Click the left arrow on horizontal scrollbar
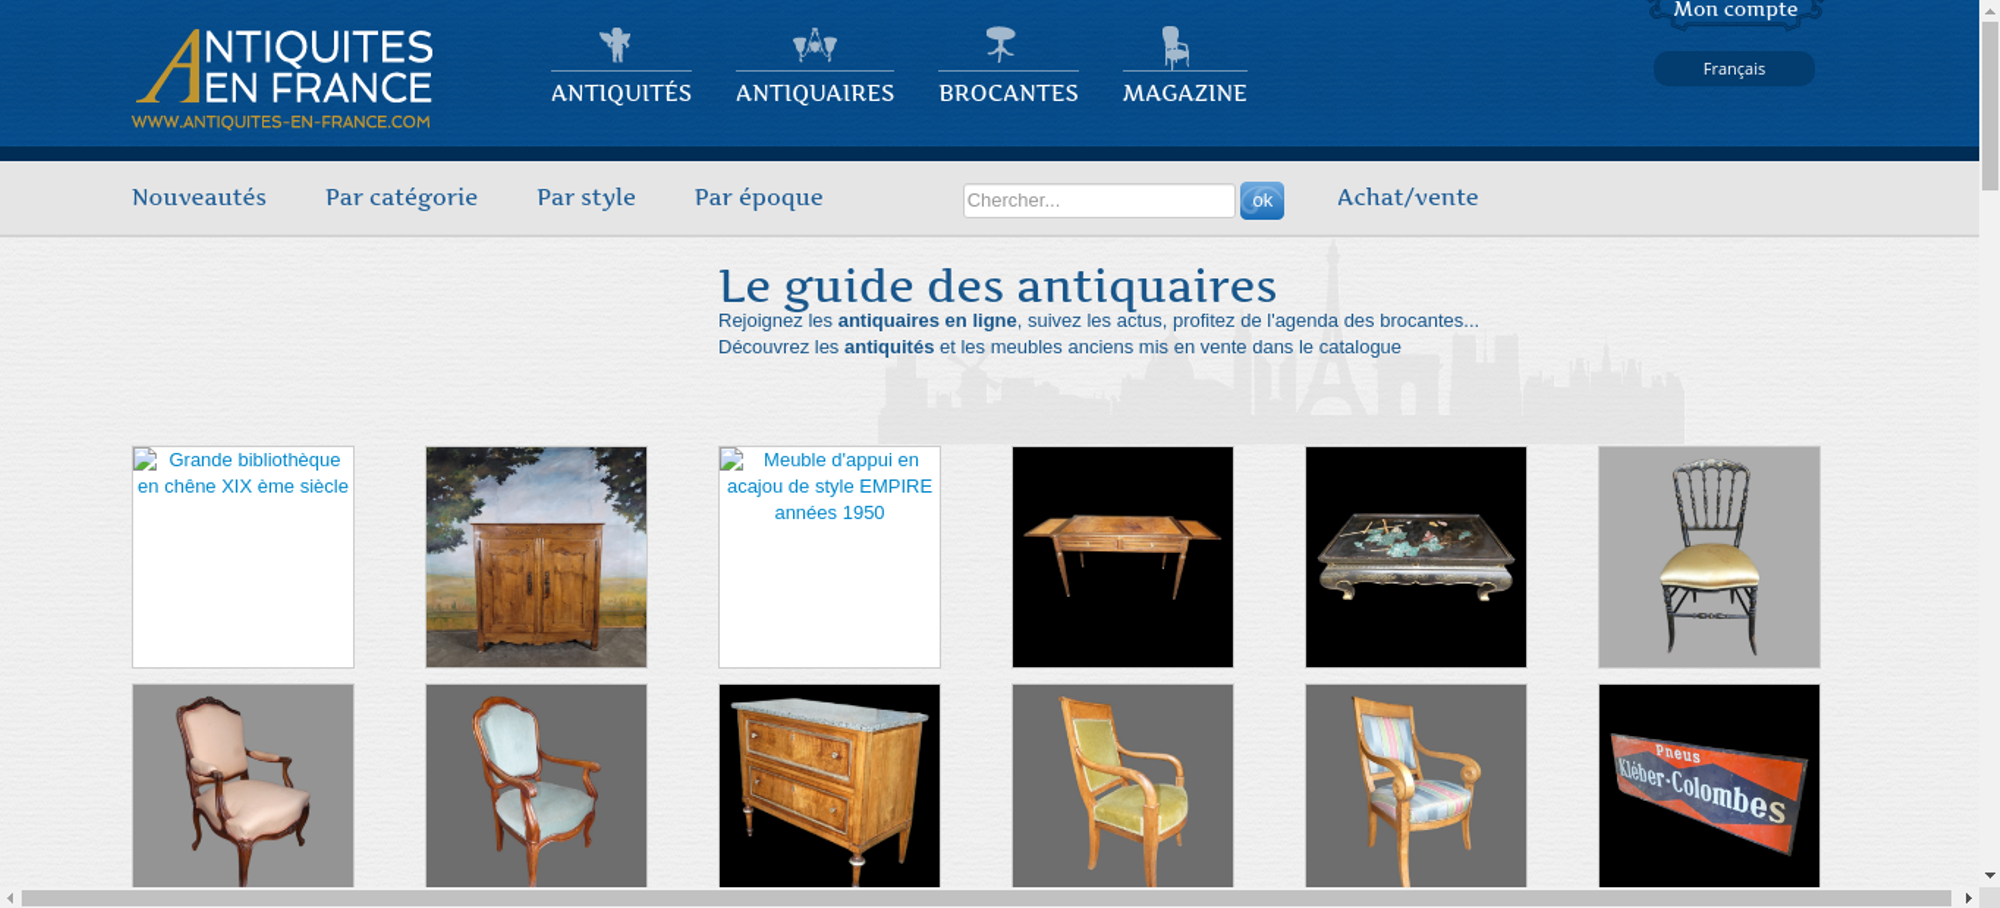Viewport: 2000px width, 908px height. (10, 898)
